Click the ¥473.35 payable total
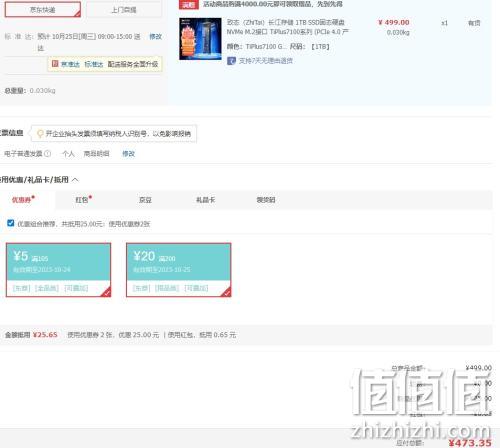 pyautogui.click(x=470, y=443)
